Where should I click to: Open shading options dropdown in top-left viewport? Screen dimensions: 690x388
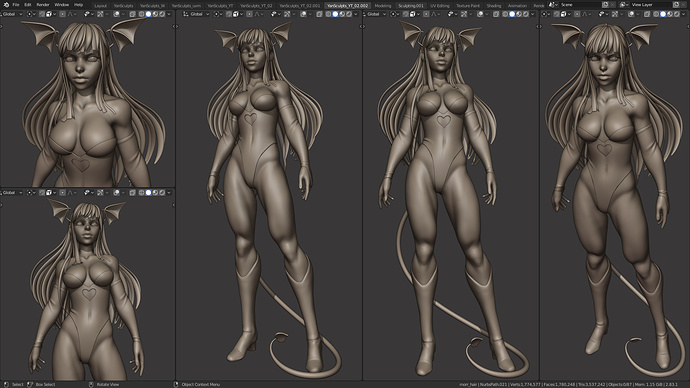coord(169,14)
